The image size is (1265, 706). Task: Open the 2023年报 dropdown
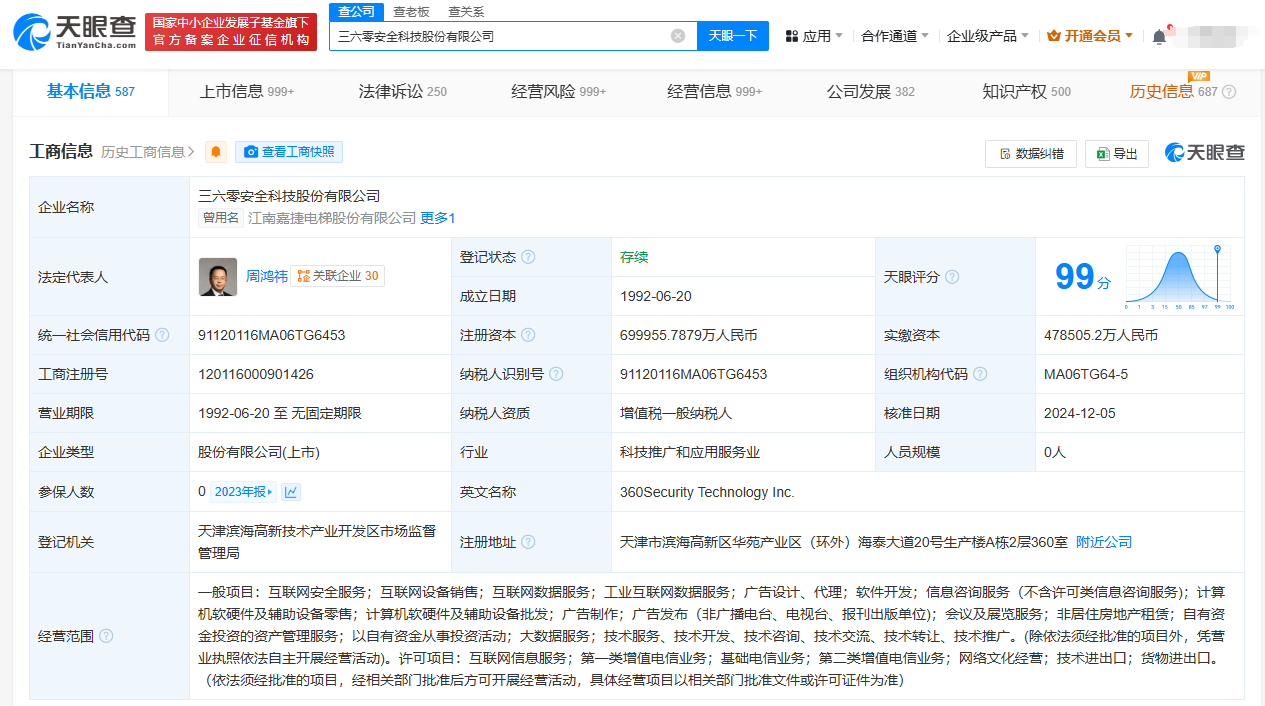pos(245,491)
